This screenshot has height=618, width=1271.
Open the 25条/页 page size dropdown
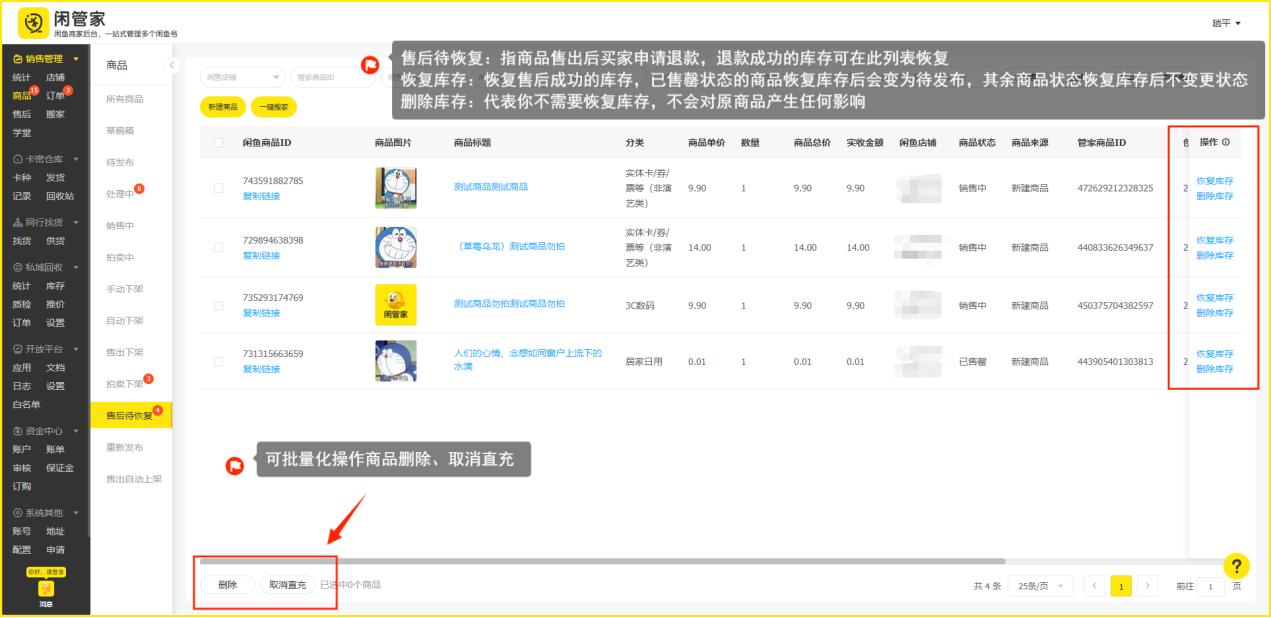(x=1040, y=586)
